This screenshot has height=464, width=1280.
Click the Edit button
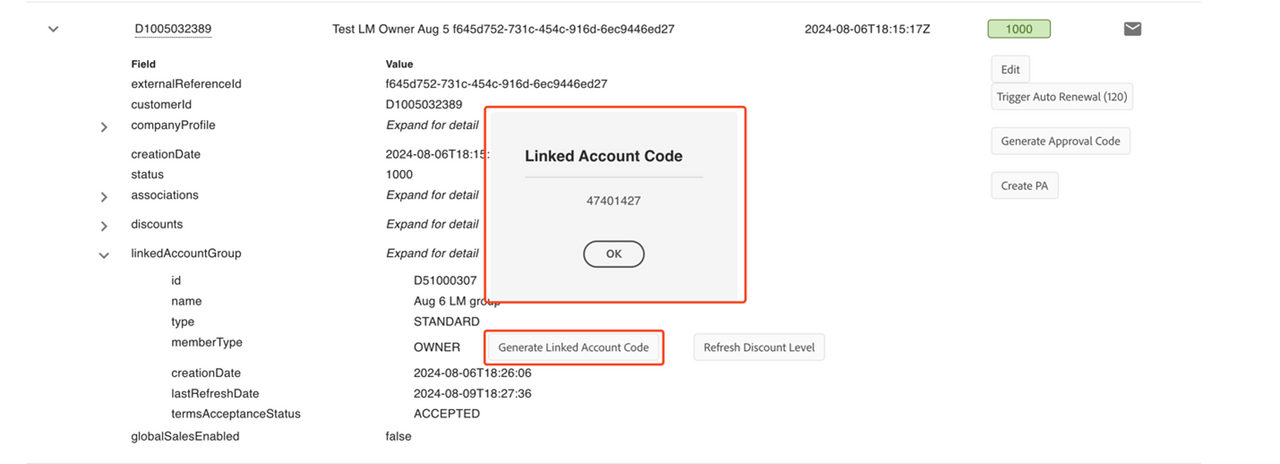pyautogui.click(x=1010, y=69)
